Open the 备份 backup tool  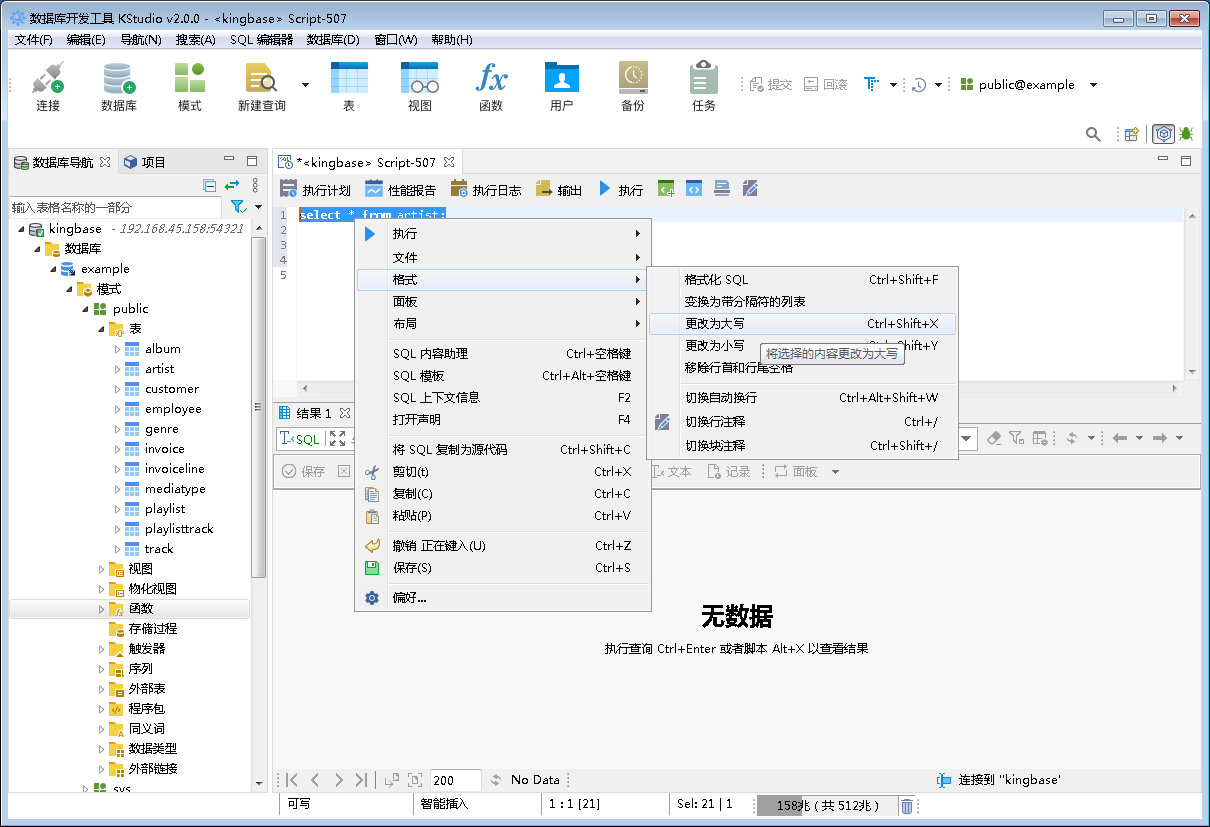click(x=632, y=86)
